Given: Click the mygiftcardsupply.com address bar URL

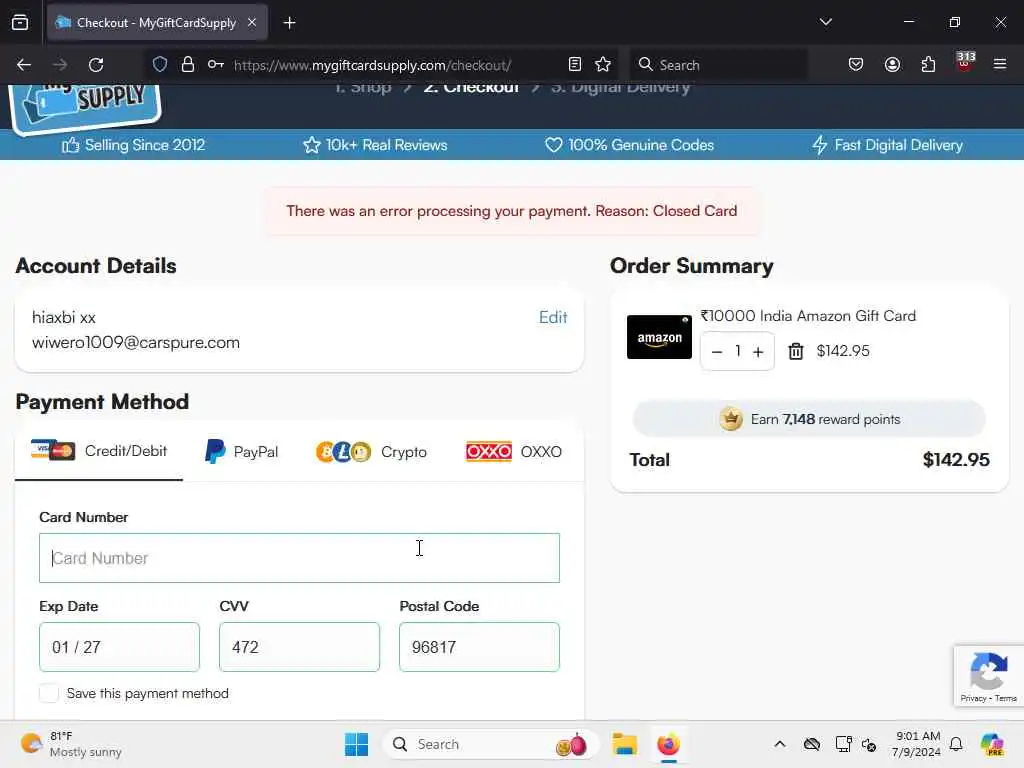Looking at the screenshot, I should [x=372, y=65].
